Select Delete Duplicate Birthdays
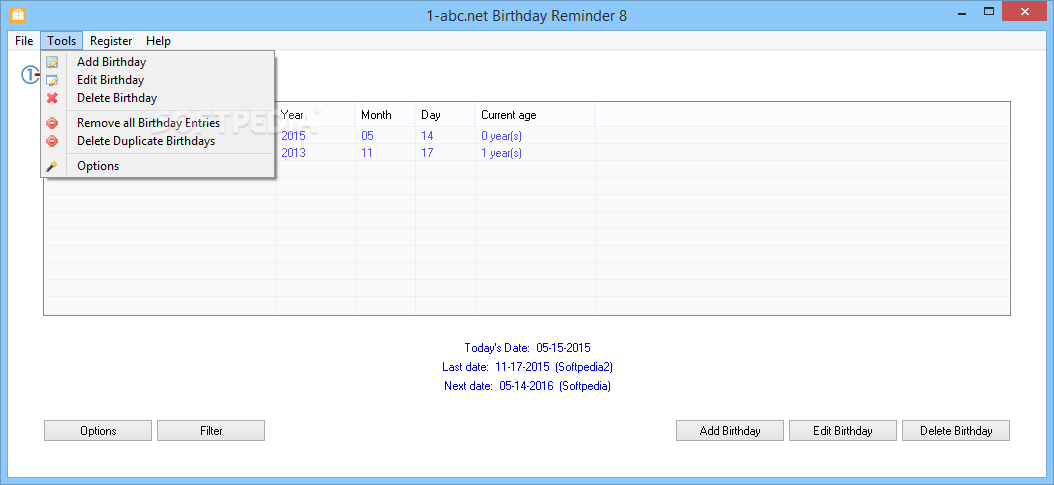Viewport: 1054px width, 485px height. click(157, 142)
